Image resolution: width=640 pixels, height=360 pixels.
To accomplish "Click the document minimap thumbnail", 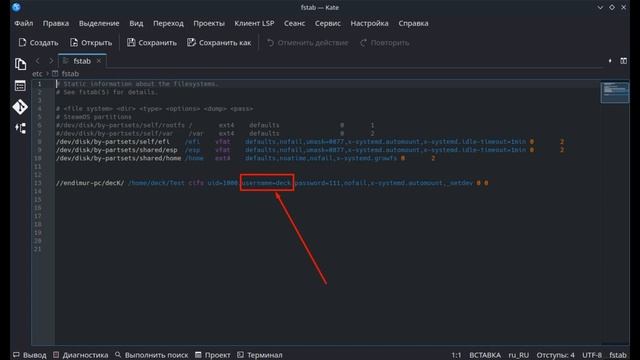I will pyautogui.click(x=615, y=92).
